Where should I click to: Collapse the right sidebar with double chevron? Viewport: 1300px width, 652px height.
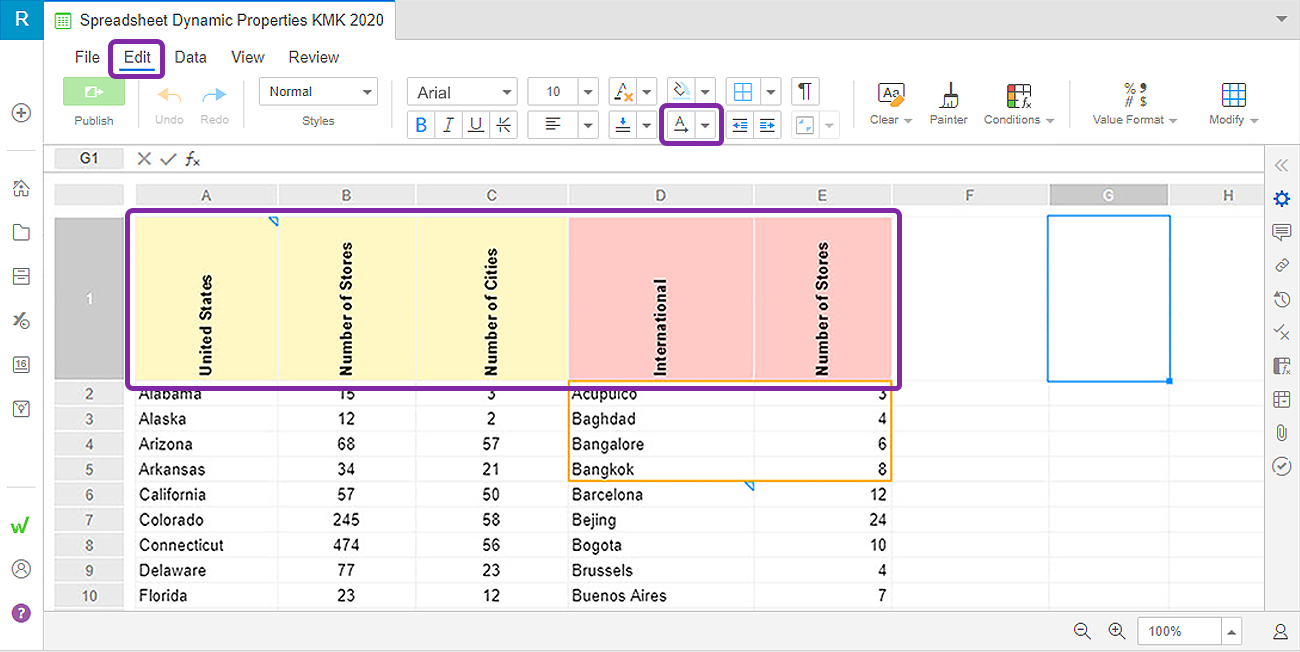click(x=1281, y=165)
